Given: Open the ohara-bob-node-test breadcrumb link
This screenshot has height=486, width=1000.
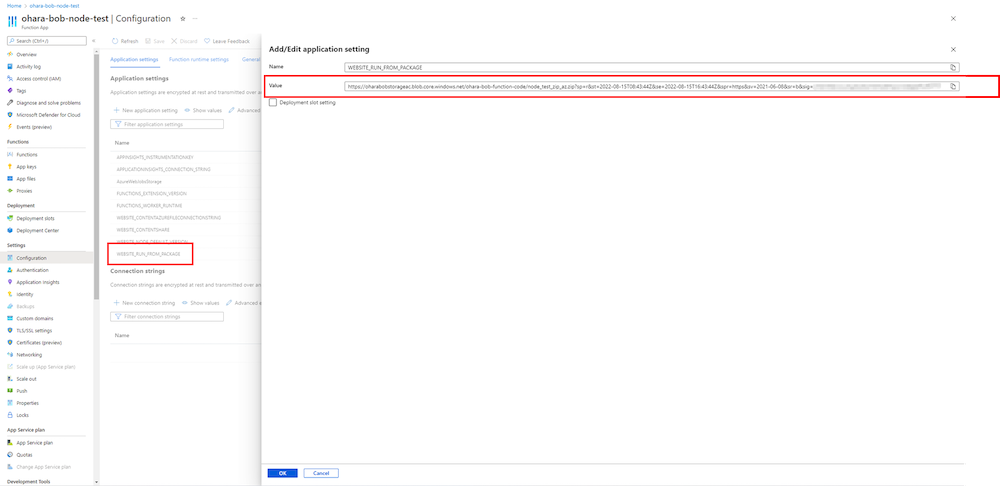Looking at the screenshot, I should (x=54, y=6).
